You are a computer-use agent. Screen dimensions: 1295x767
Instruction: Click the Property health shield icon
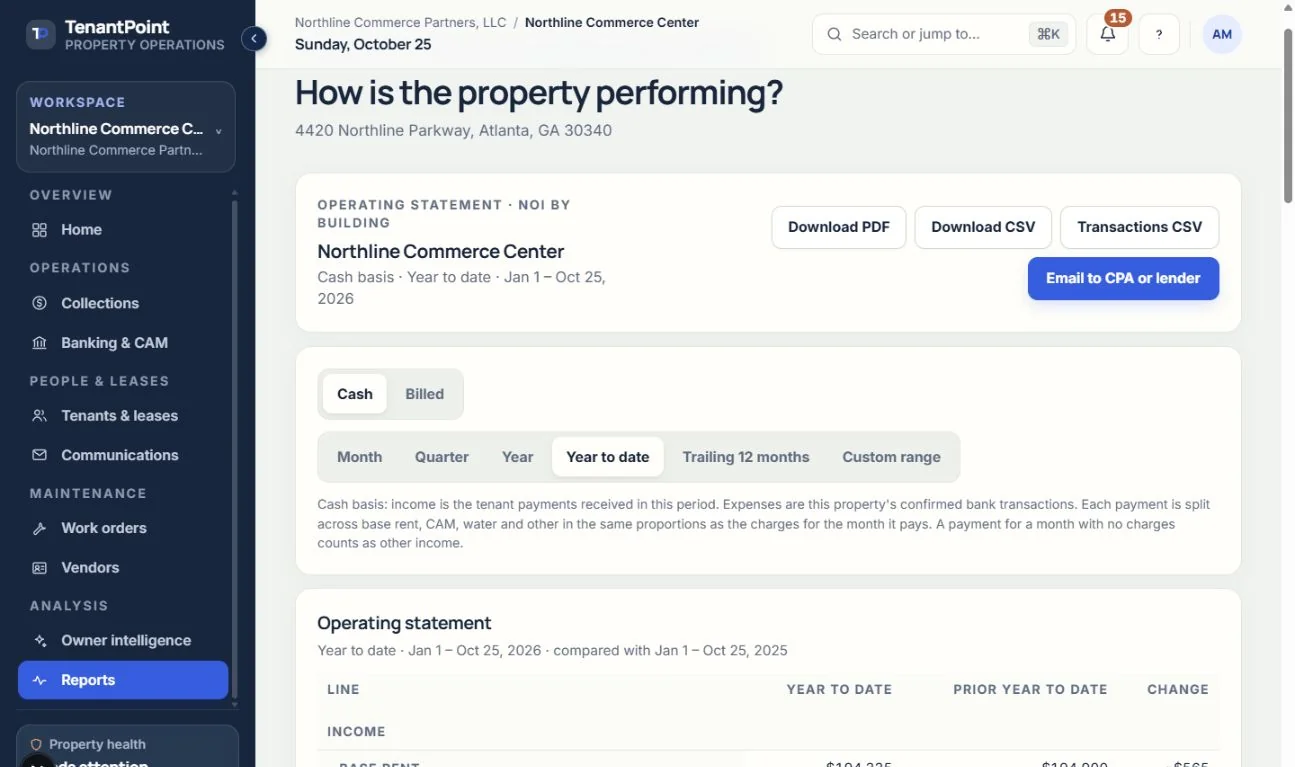[x=36, y=745]
